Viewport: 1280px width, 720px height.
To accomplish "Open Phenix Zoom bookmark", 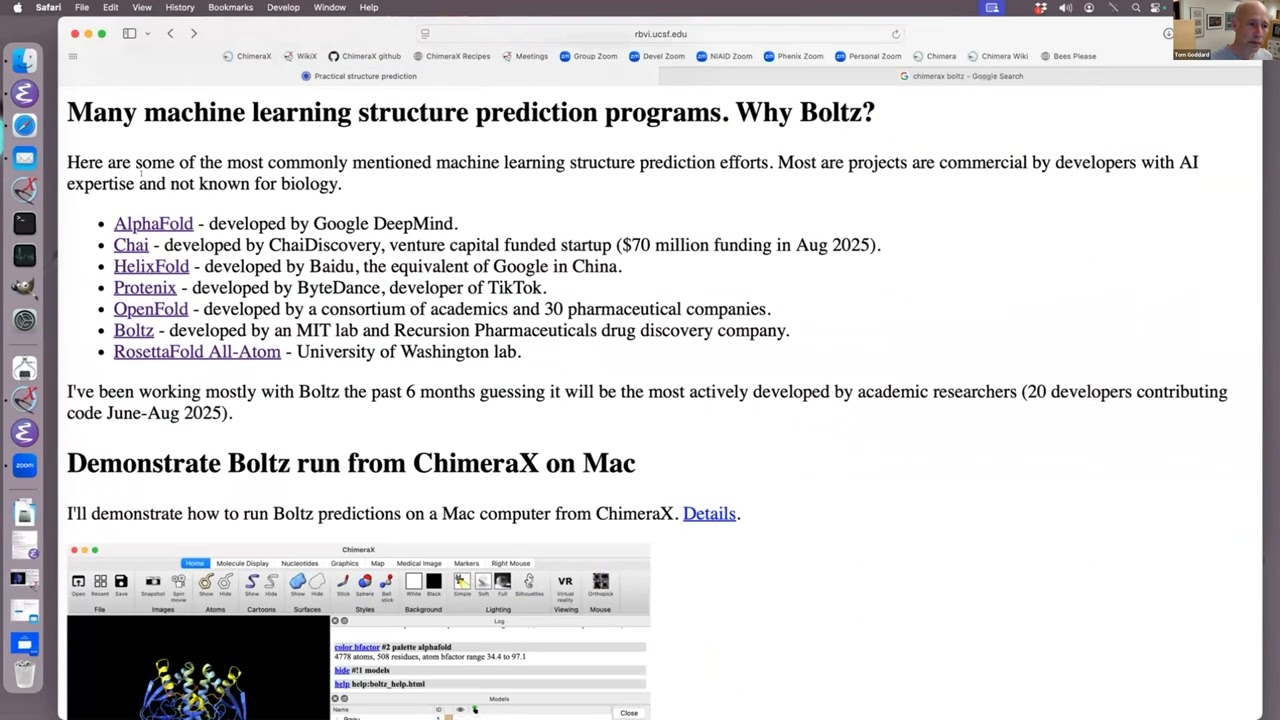I will click(795, 56).
